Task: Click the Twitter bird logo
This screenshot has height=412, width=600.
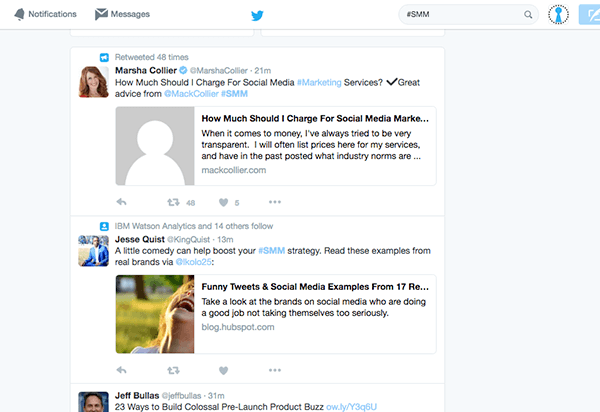Action: pyautogui.click(x=257, y=15)
